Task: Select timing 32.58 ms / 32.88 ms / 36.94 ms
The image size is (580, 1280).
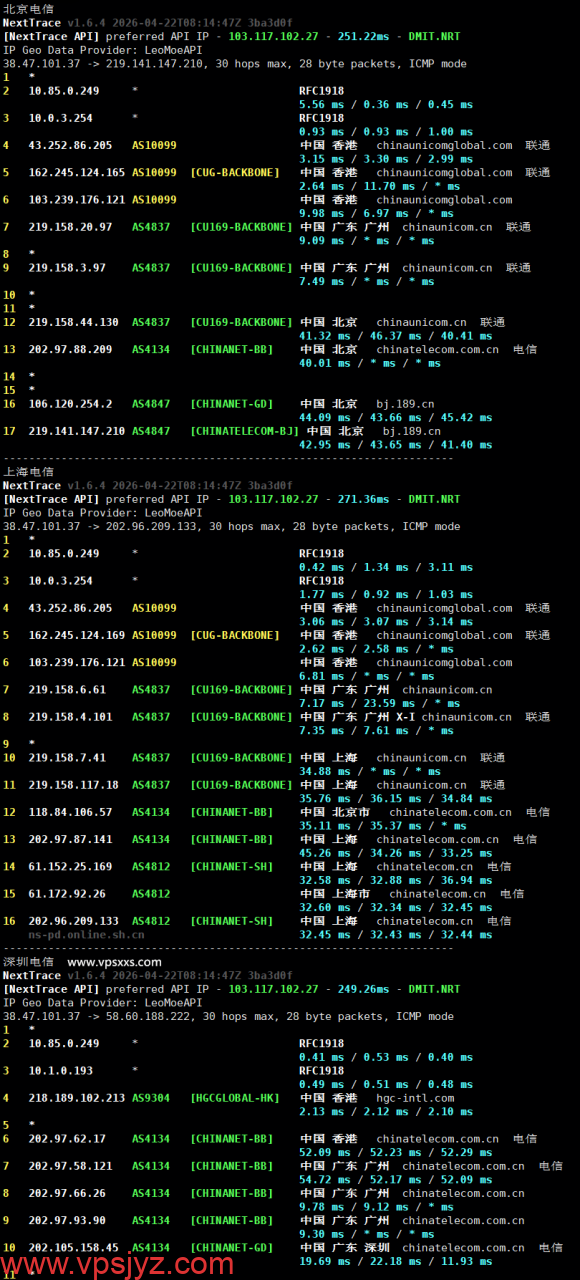Action: pyautogui.click(x=396, y=880)
